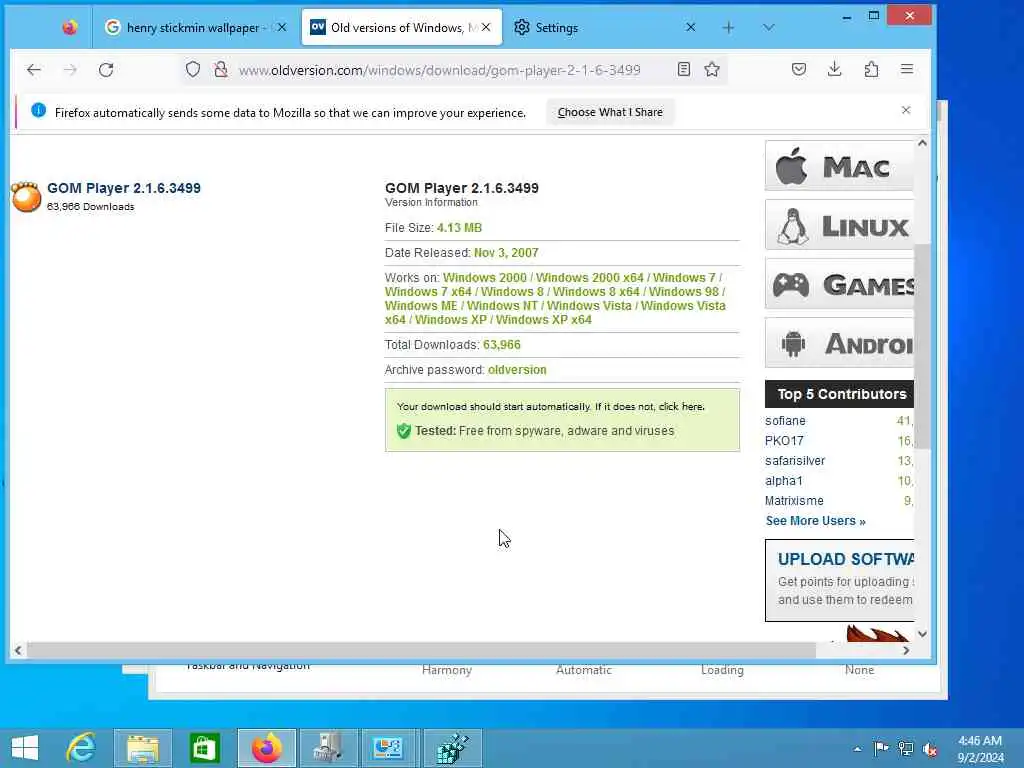Screen dimensions: 1024x768
Task: Open the GOM Player 2.1.6.3499 title link
Action: coord(123,188)
